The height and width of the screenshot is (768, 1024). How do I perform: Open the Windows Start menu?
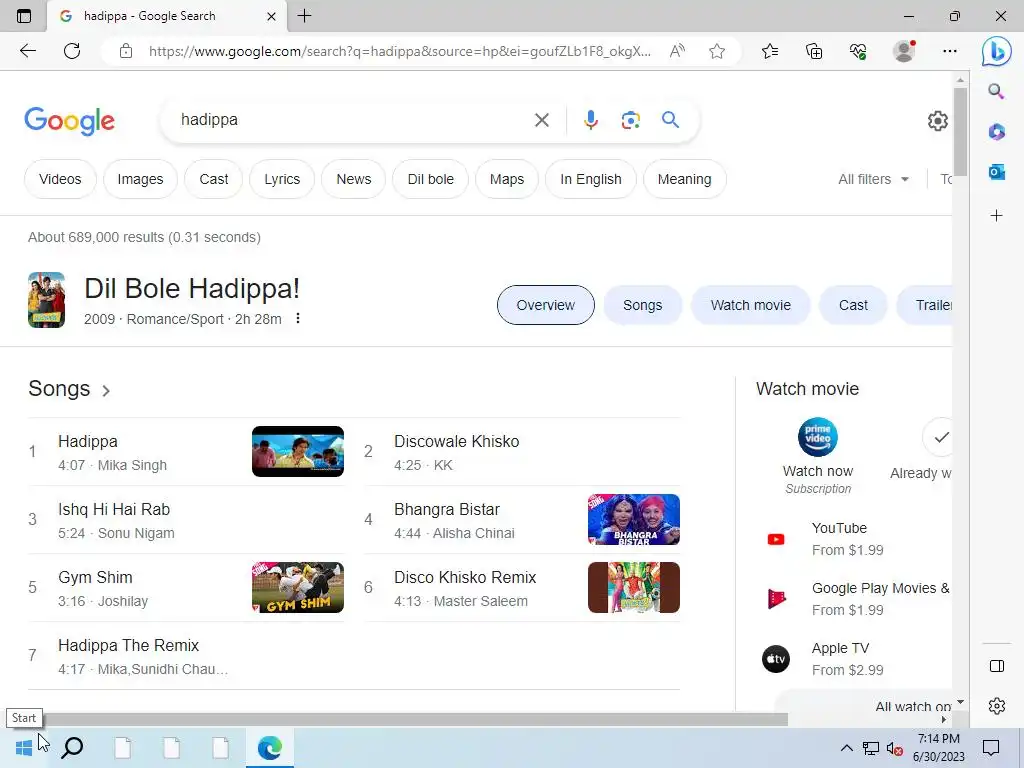(24, 748)
